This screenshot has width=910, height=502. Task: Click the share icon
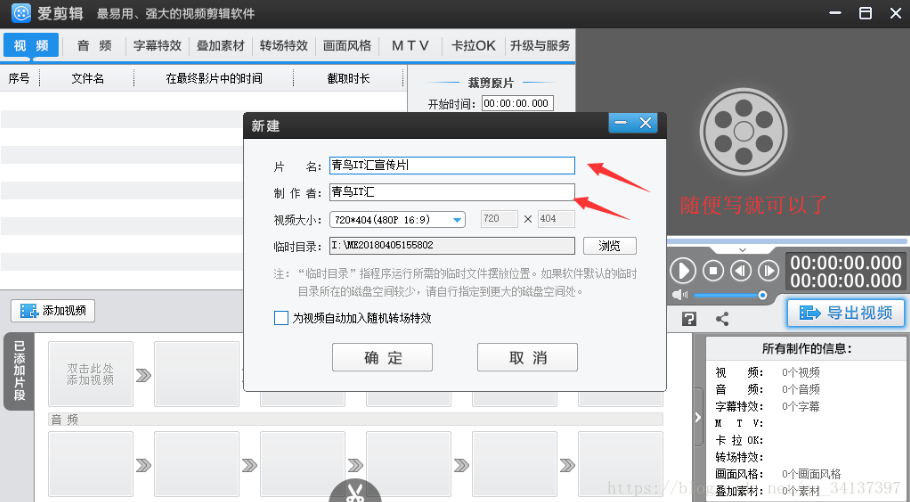722,319
